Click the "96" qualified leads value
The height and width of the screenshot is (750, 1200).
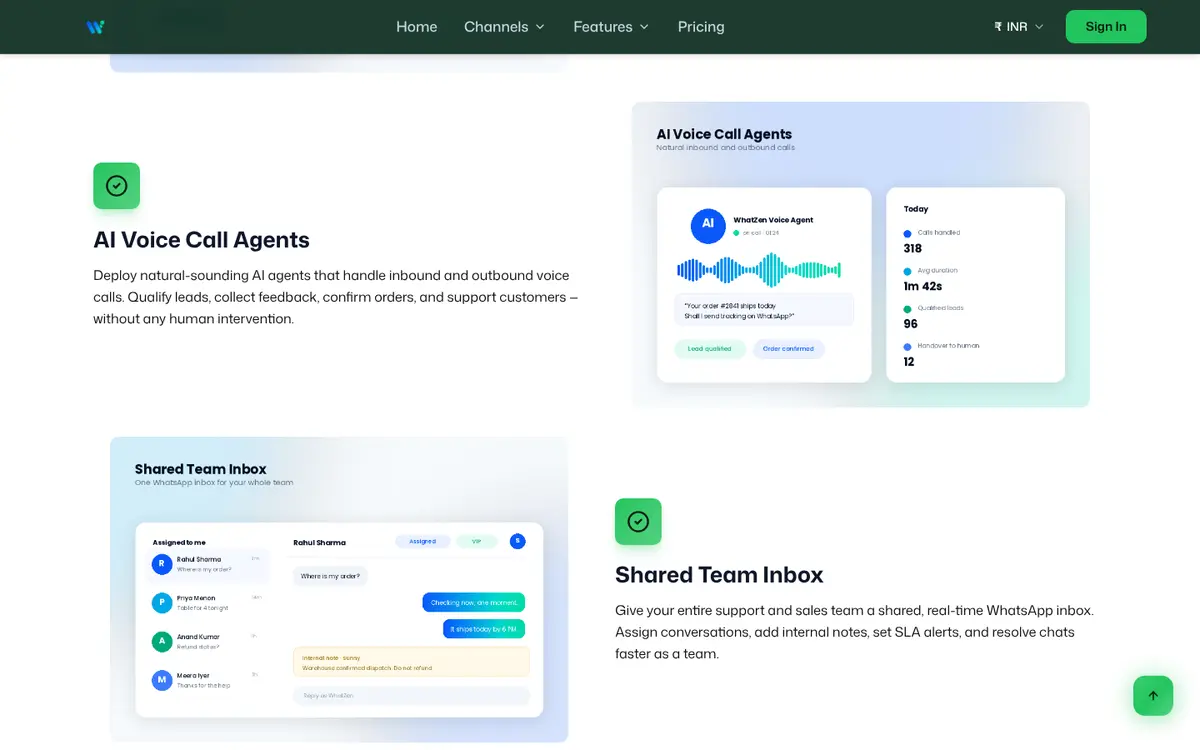point(910,324)
